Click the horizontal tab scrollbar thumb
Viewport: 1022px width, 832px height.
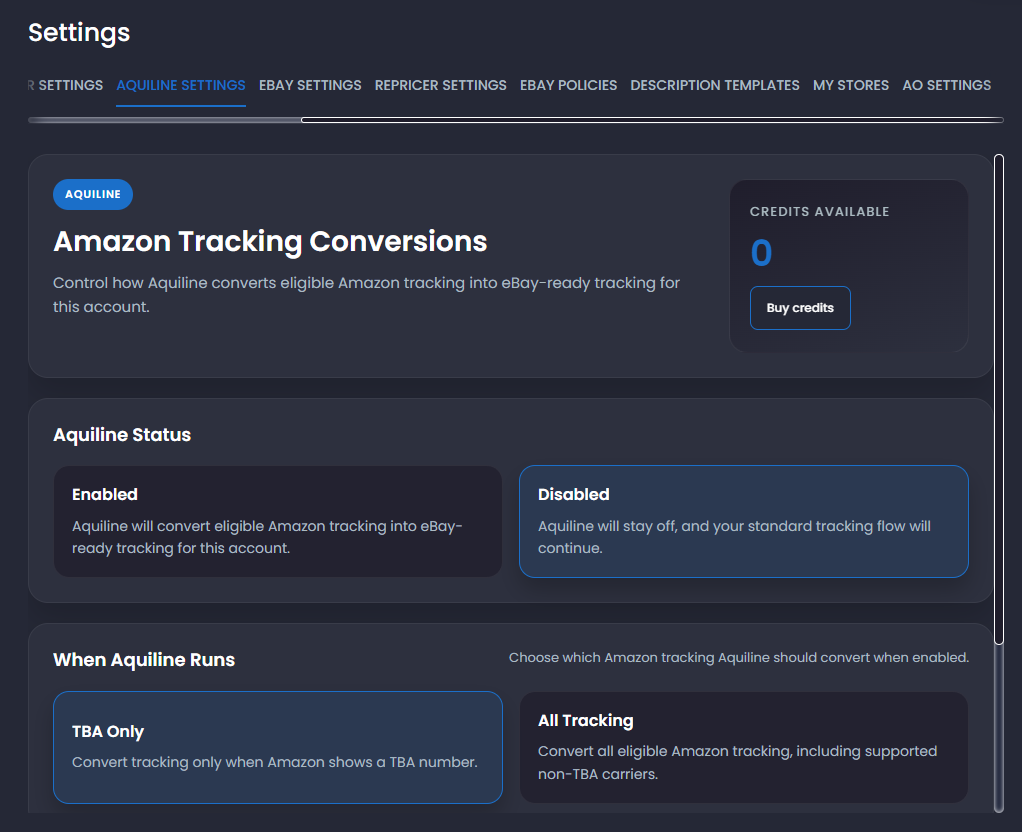(x=652, y=120)
